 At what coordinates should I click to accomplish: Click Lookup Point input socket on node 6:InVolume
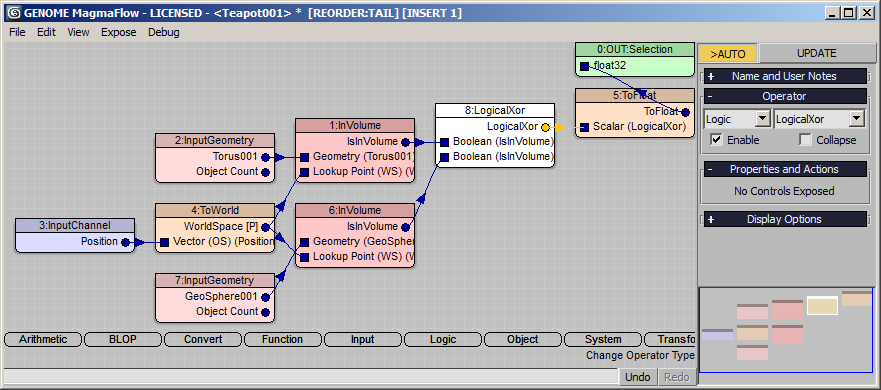304,257
